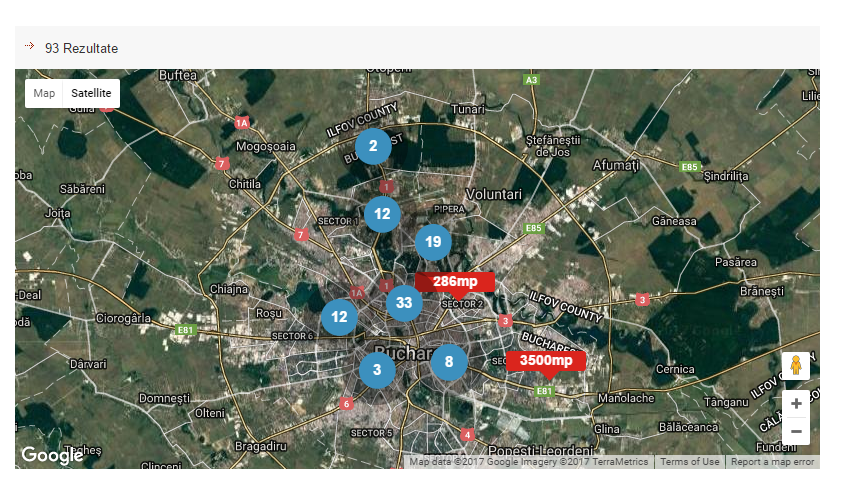Click the Tunari map label
This screenshot has width=862, height=494.
point(468,109)
